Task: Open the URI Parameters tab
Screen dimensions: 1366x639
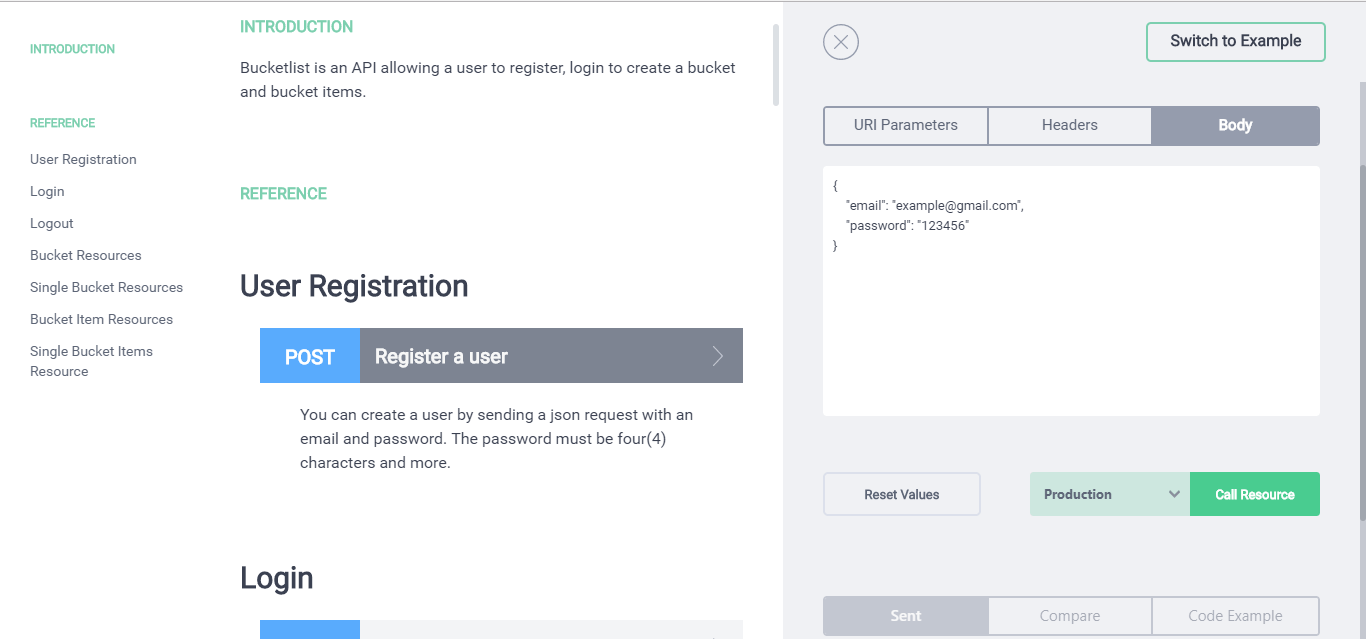Action: [x=905, y=125]
